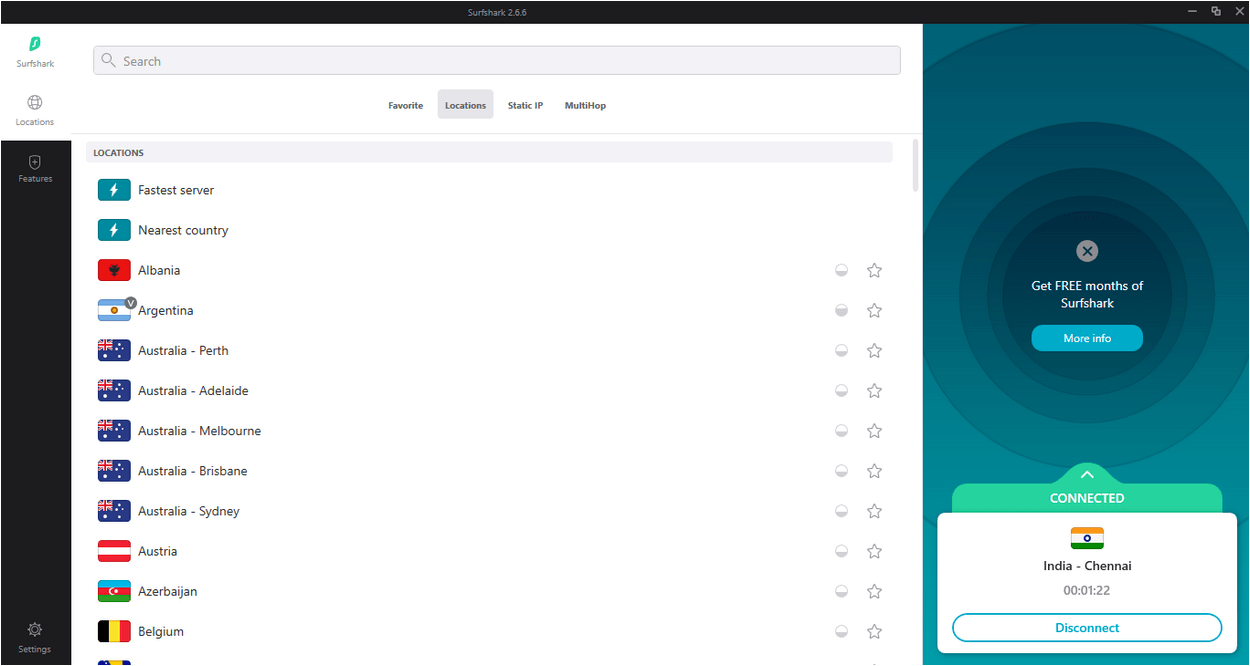Image resolution: width=1250 pixels, height=666 pixels.
Task: Switch to the MultiHop tab
Action: [585, 105]
